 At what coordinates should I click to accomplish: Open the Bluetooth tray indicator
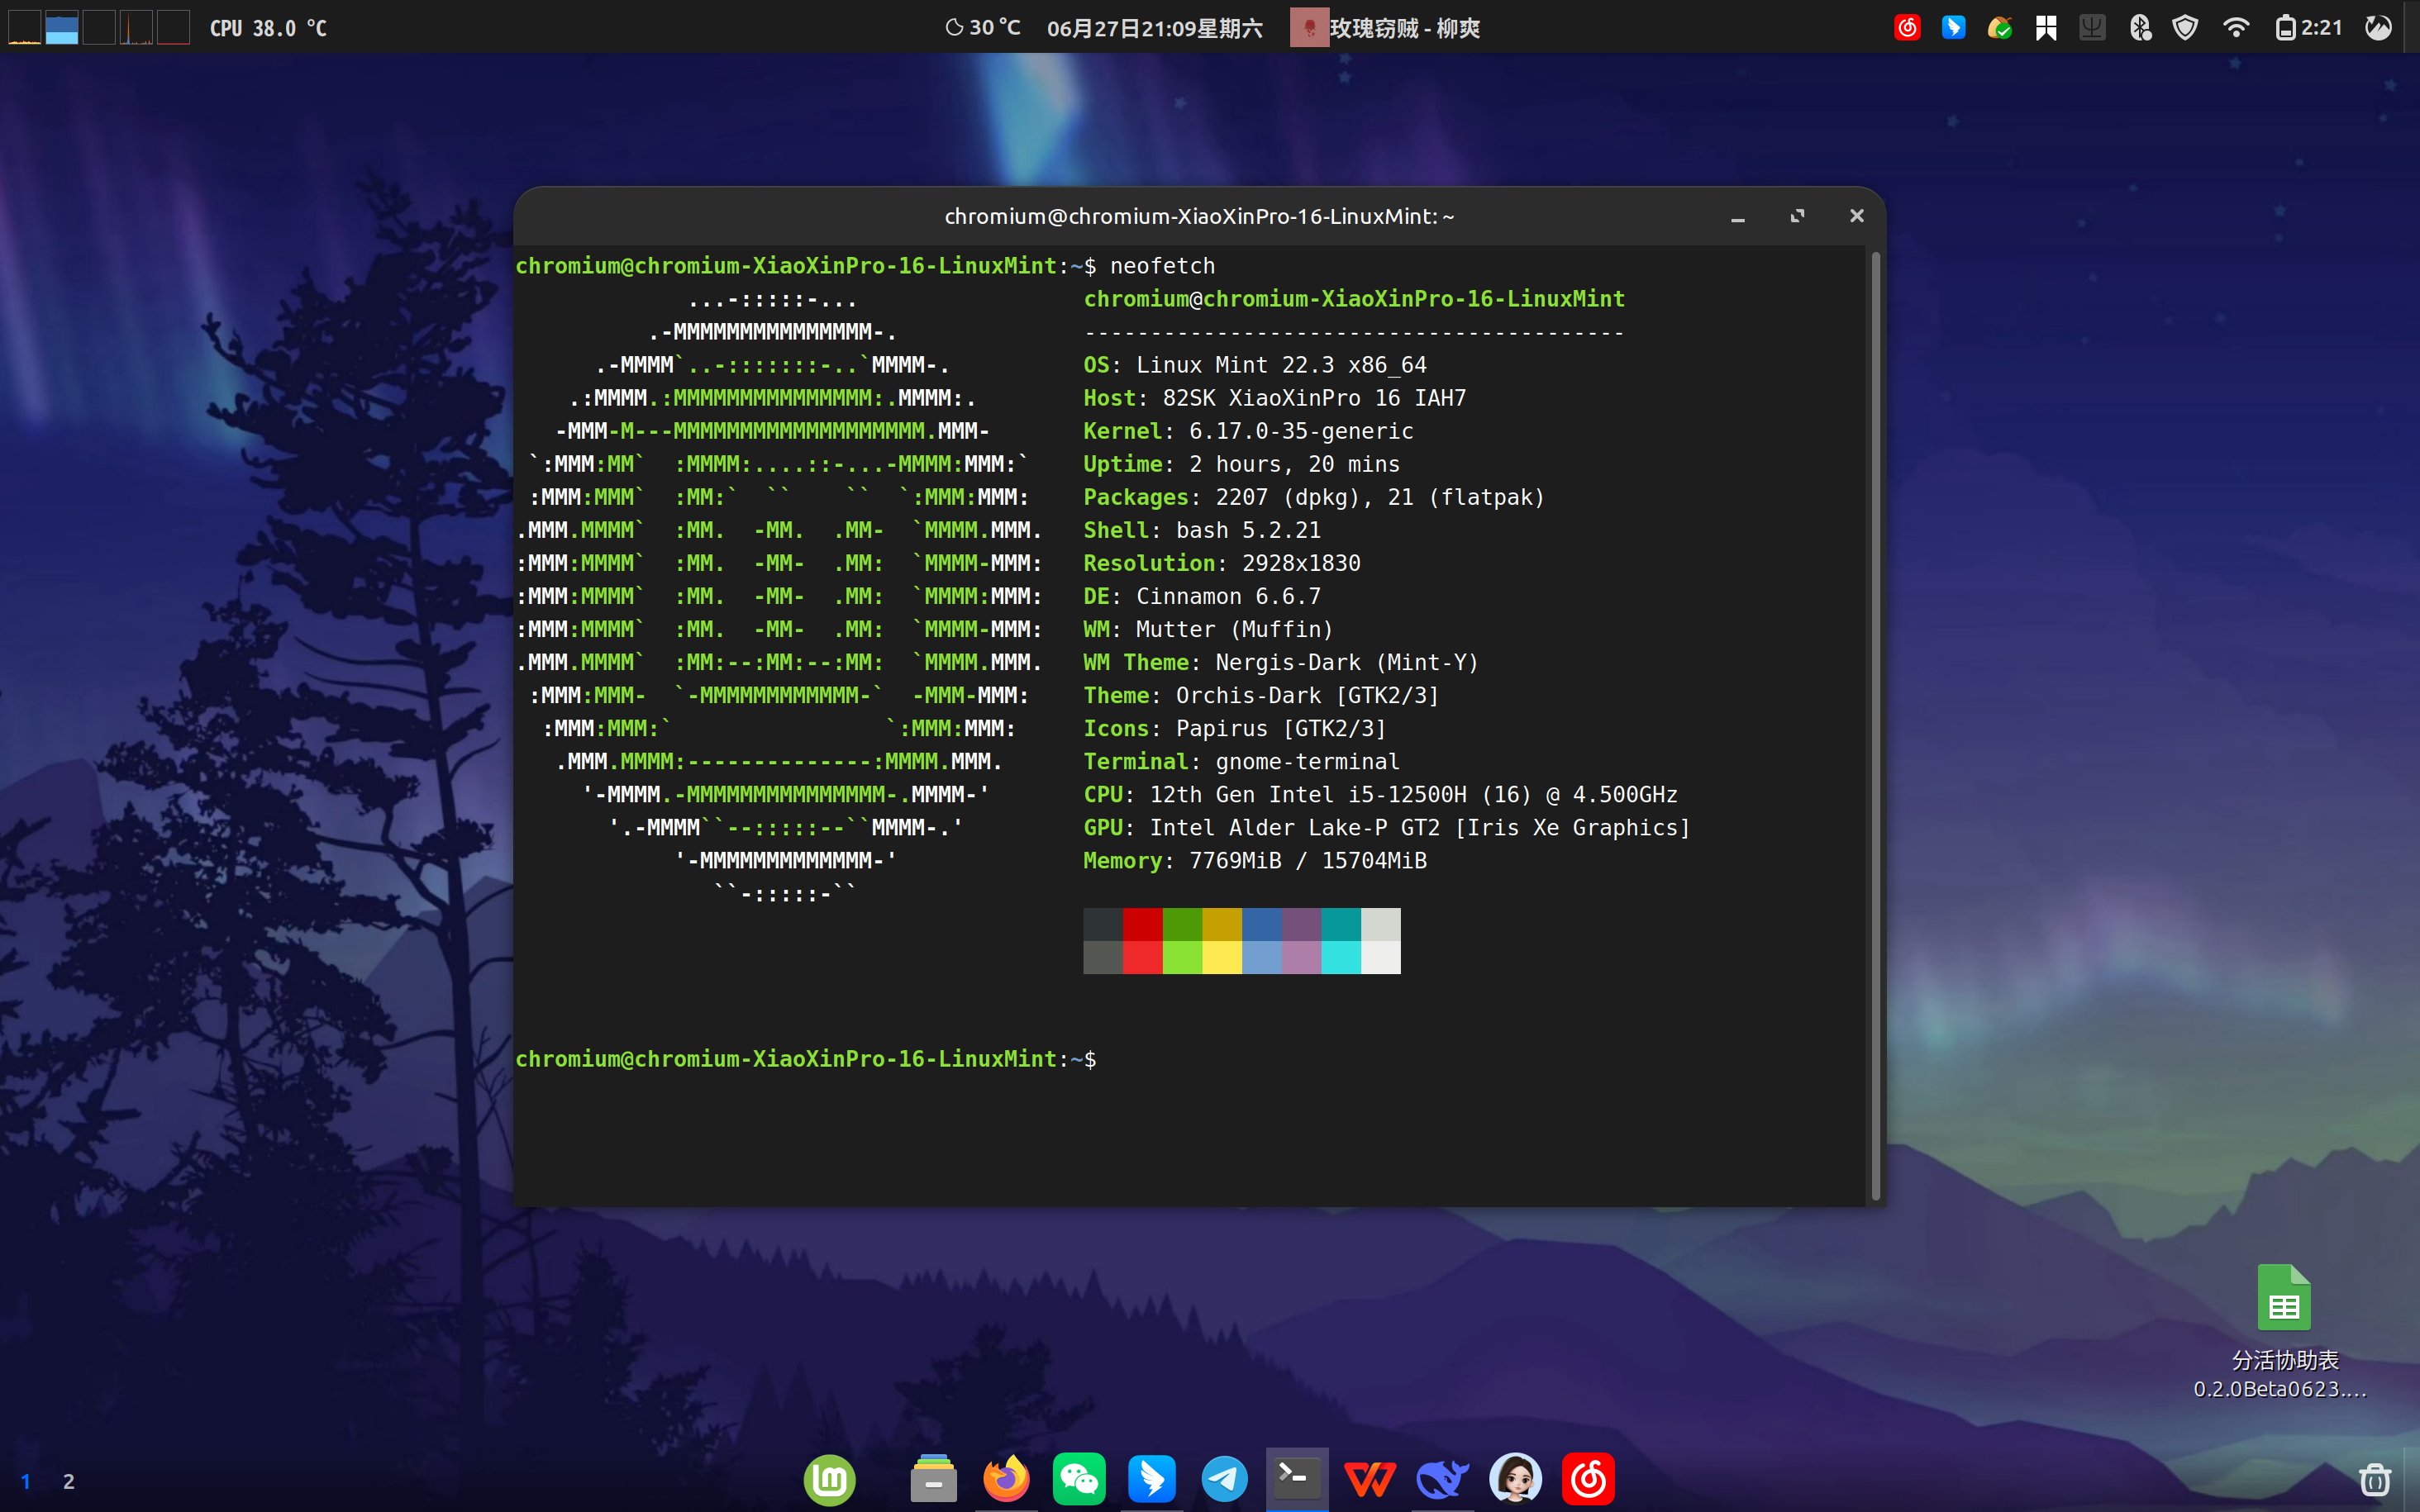[x=2139, y=28]
